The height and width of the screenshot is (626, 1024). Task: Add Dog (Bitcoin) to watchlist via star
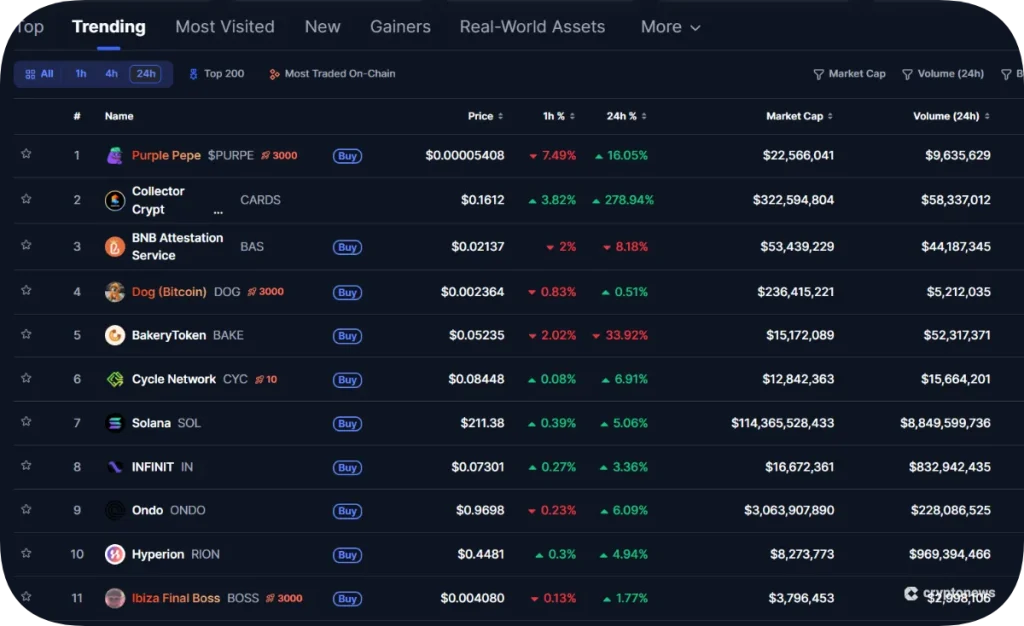[26, 290]
